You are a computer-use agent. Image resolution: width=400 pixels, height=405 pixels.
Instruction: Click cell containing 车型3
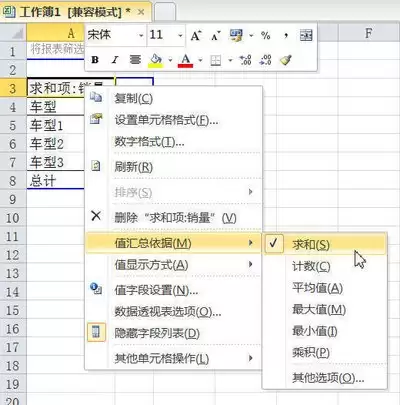point(55,162)
